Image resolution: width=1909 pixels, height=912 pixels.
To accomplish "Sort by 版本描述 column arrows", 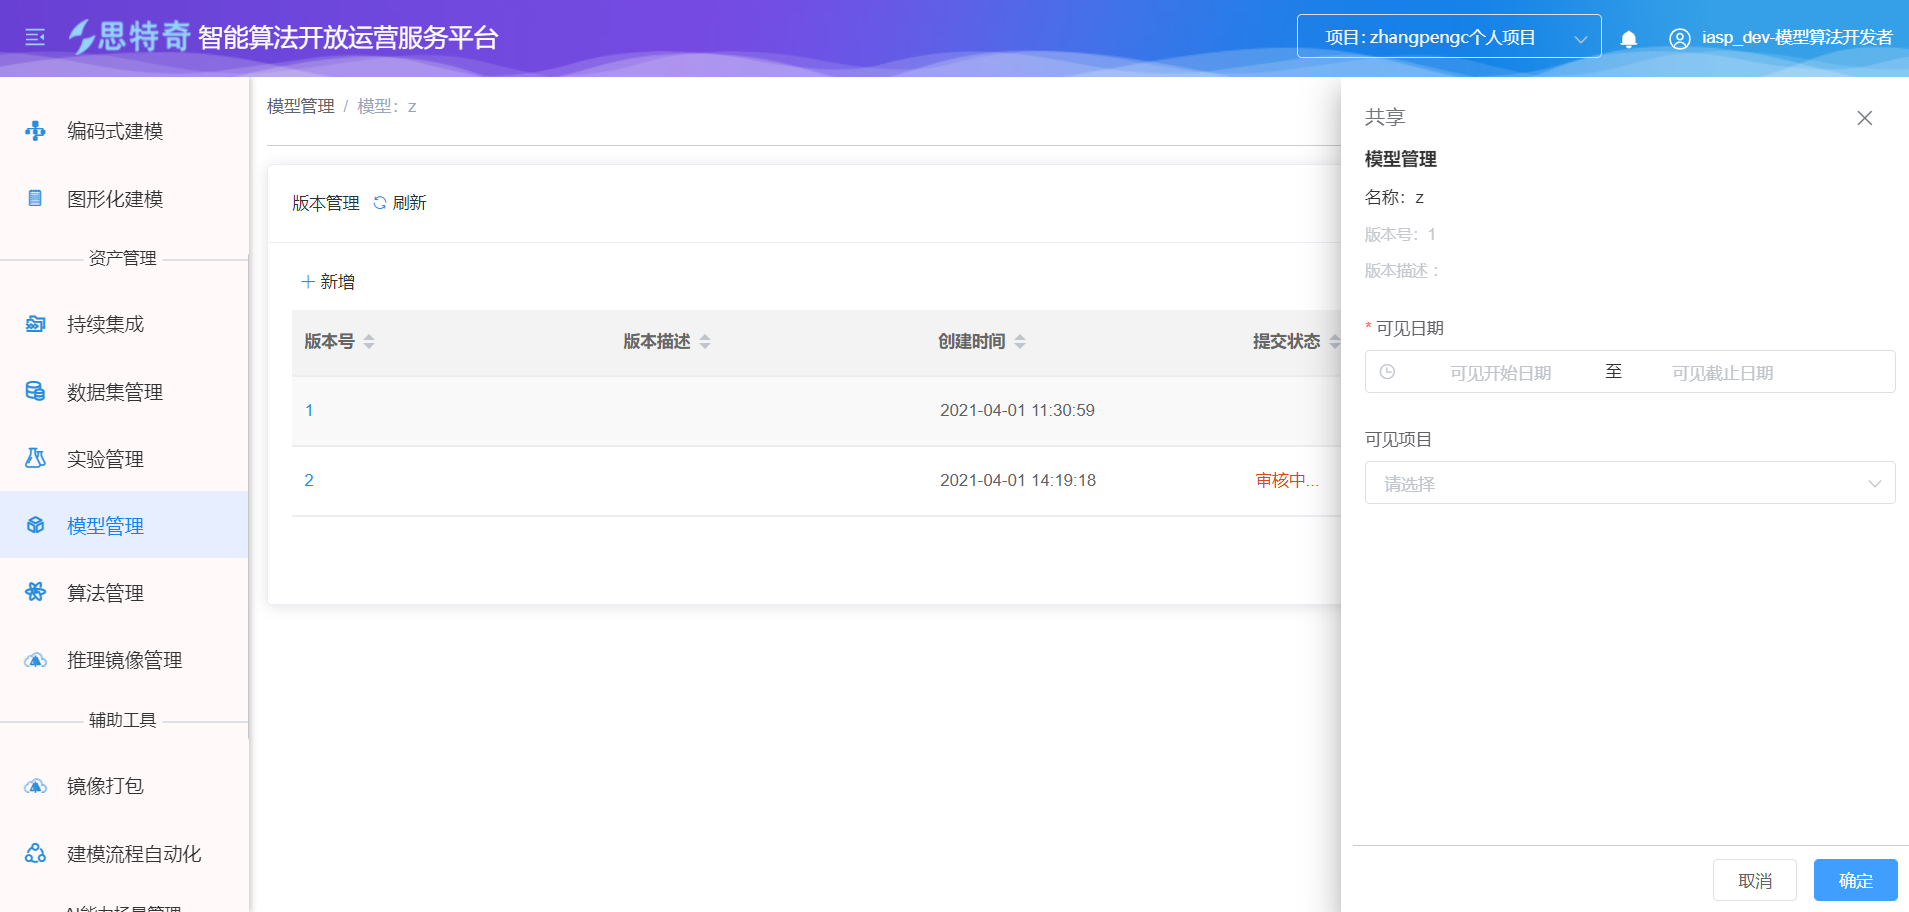I will point(705,342).
